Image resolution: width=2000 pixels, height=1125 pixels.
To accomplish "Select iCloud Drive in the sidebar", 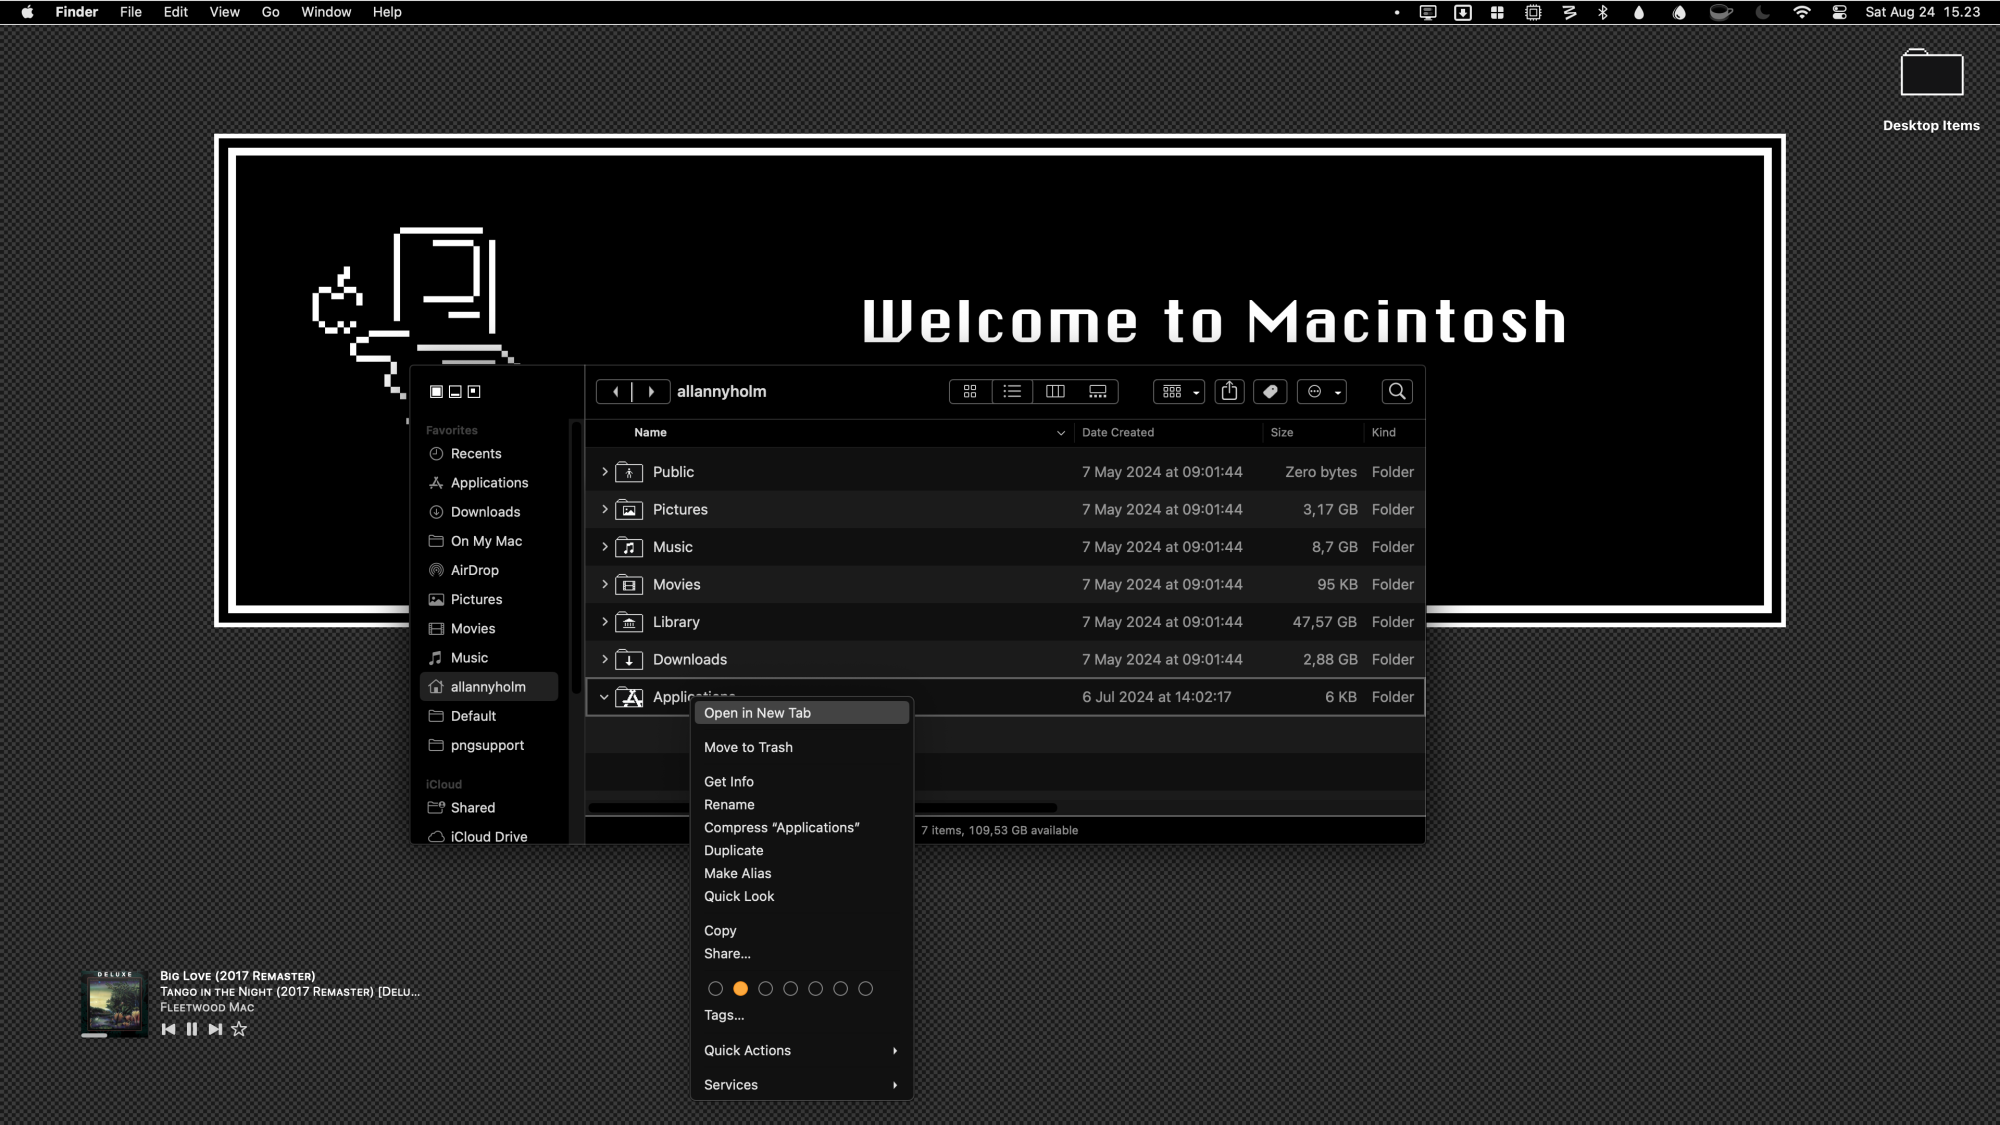I will coord(487,836).
